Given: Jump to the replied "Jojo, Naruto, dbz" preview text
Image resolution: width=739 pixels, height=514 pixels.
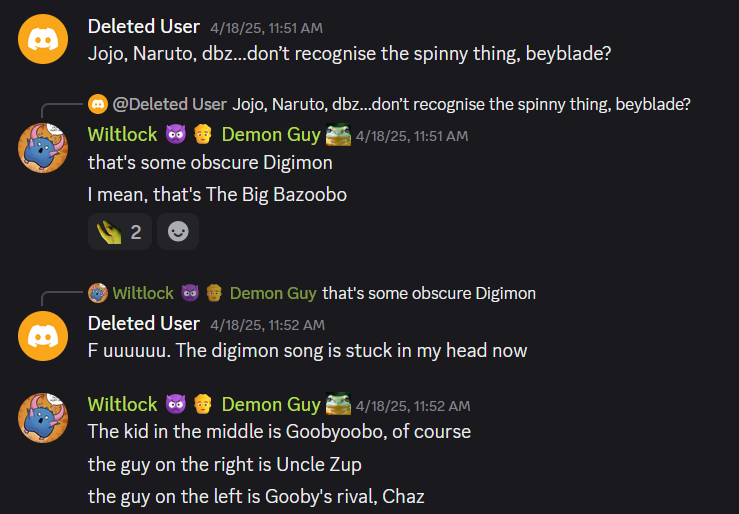Looking at the screenshot, I should 461,104.
